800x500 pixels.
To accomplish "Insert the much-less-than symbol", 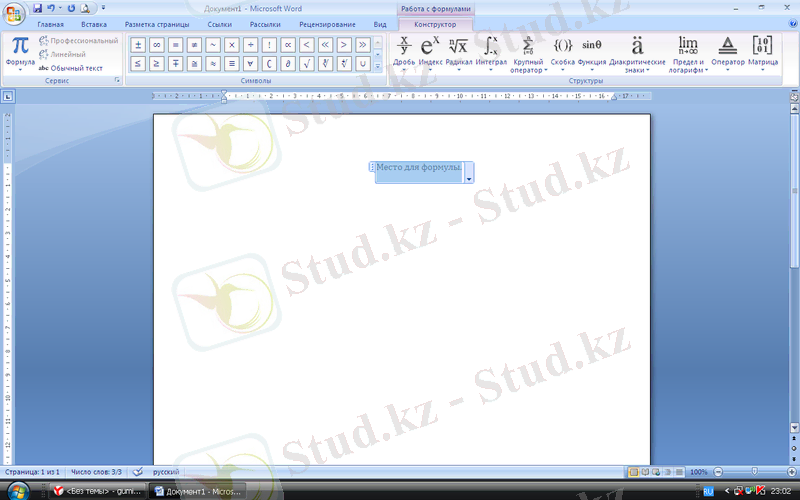I will [326, 45].
